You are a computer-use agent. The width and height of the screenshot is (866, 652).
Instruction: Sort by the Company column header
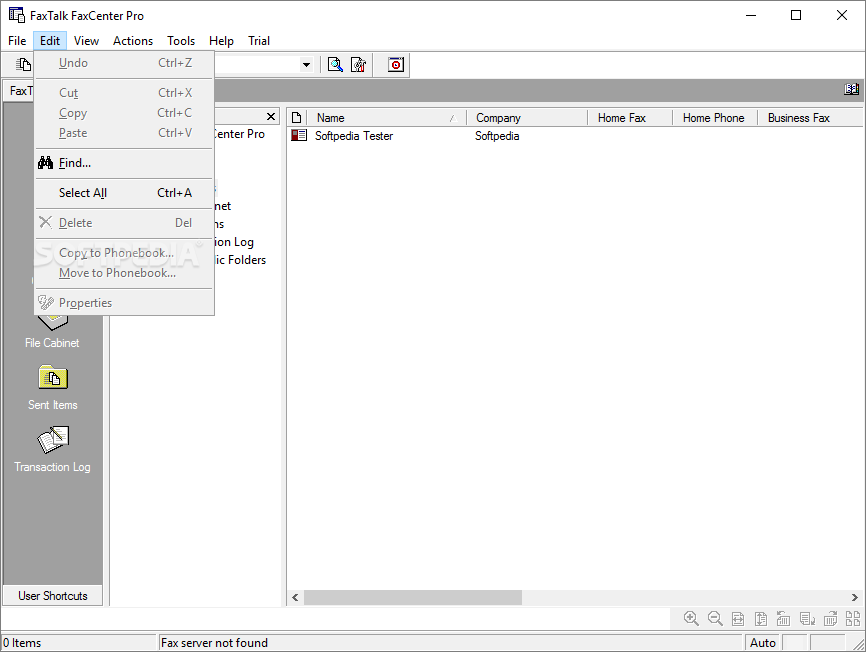coord(526,118)
